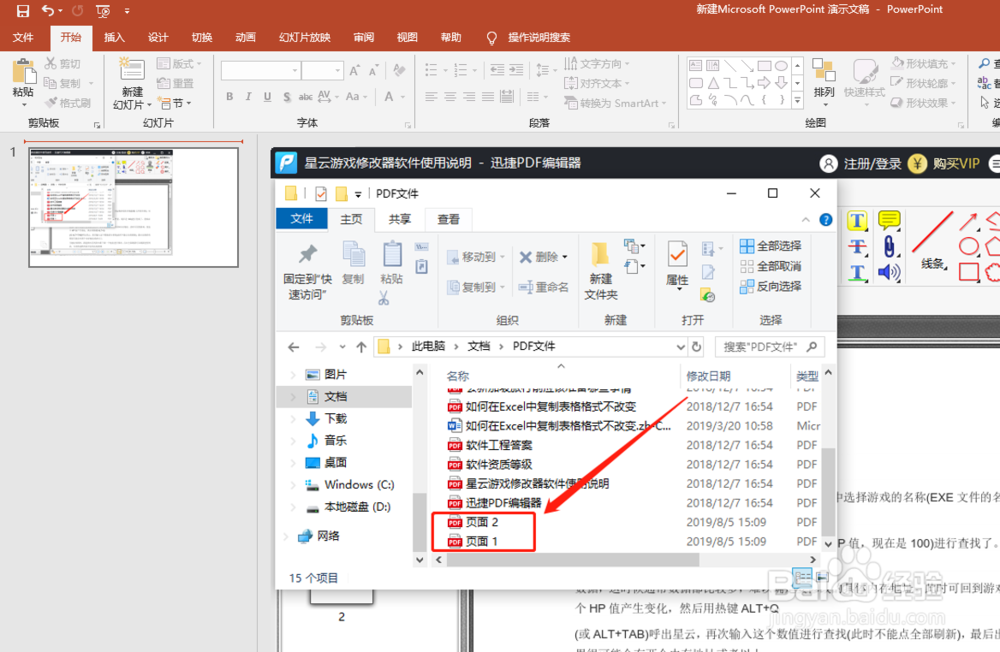Save the presentation using the floppy icon
Viewport: 1000px width, 652px height.
coord(22,10)
